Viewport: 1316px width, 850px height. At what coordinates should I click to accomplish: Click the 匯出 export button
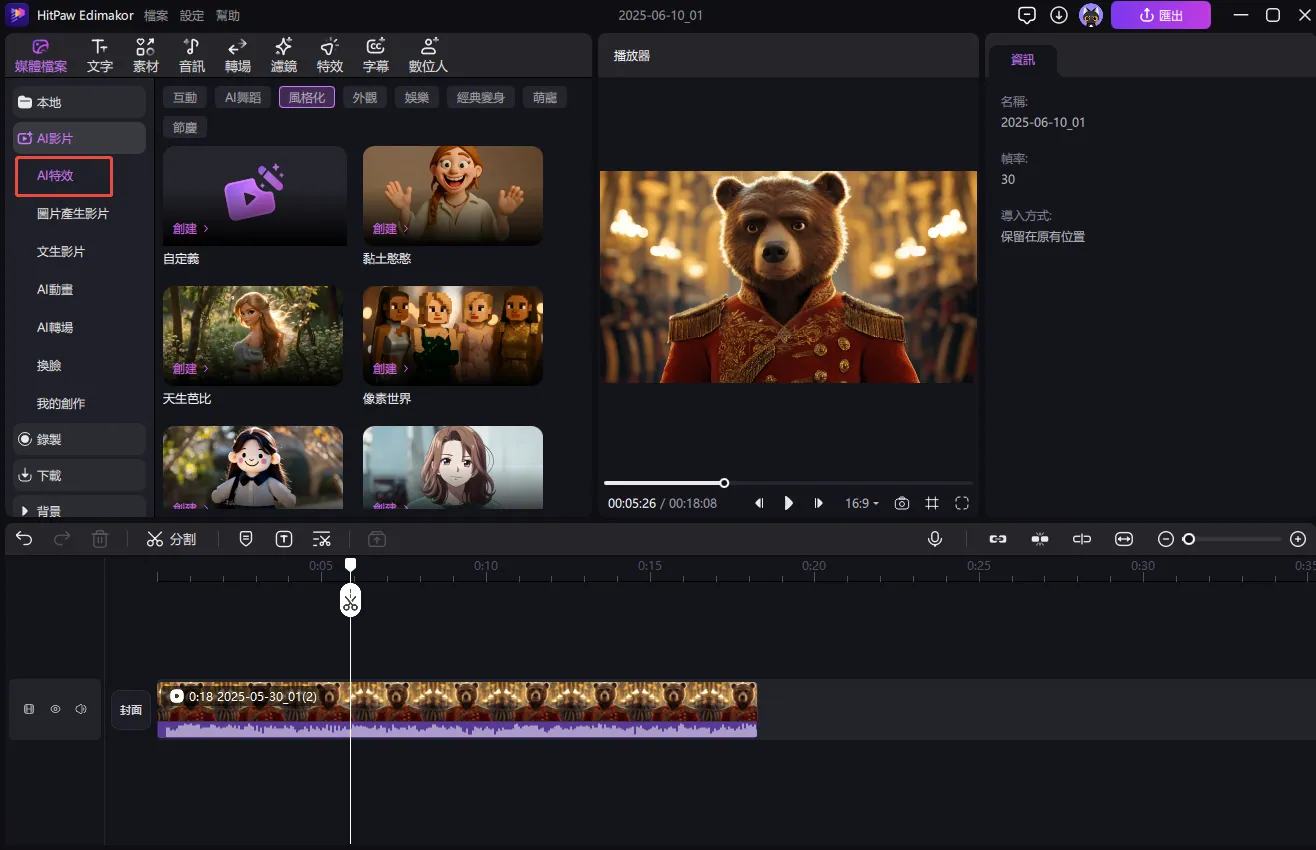(1161, 15)
